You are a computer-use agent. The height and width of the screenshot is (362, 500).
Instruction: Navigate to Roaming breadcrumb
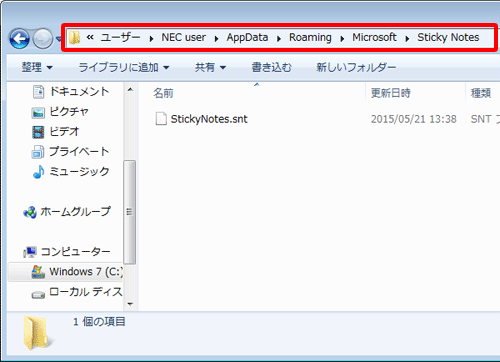[310, 37]
